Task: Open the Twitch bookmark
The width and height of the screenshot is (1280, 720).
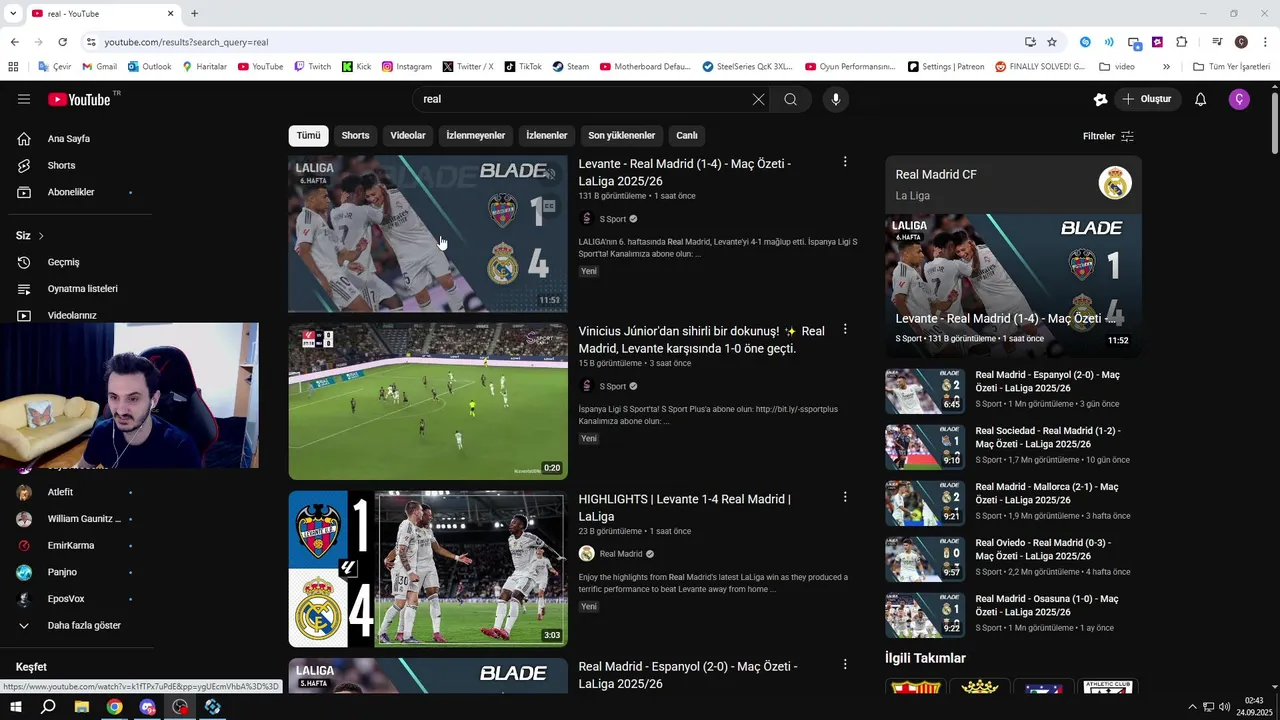Action: tap(312, 67)
